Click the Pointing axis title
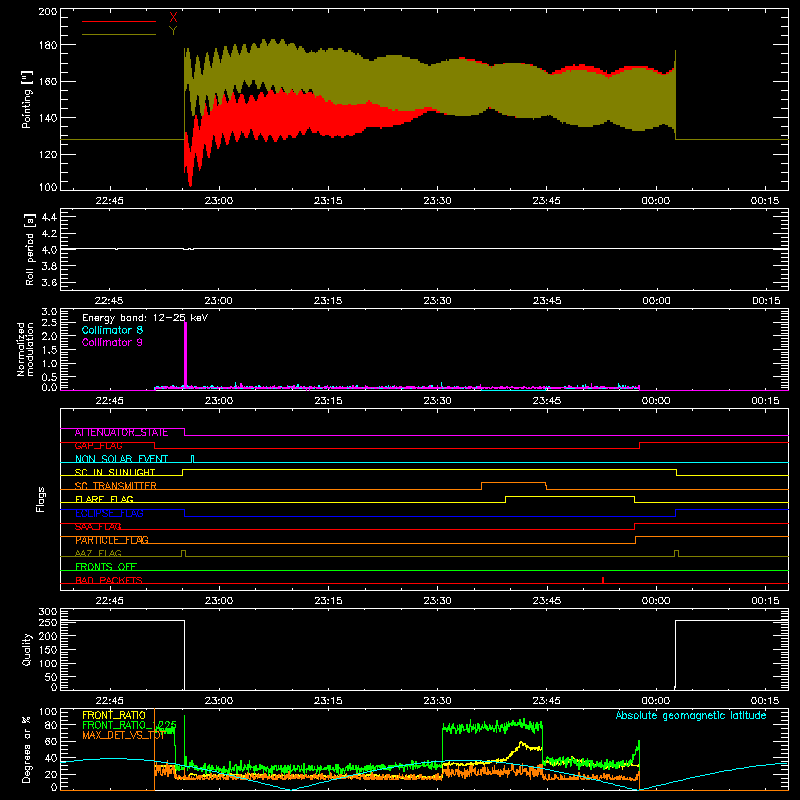800x800 pixels. coord(27,100)
